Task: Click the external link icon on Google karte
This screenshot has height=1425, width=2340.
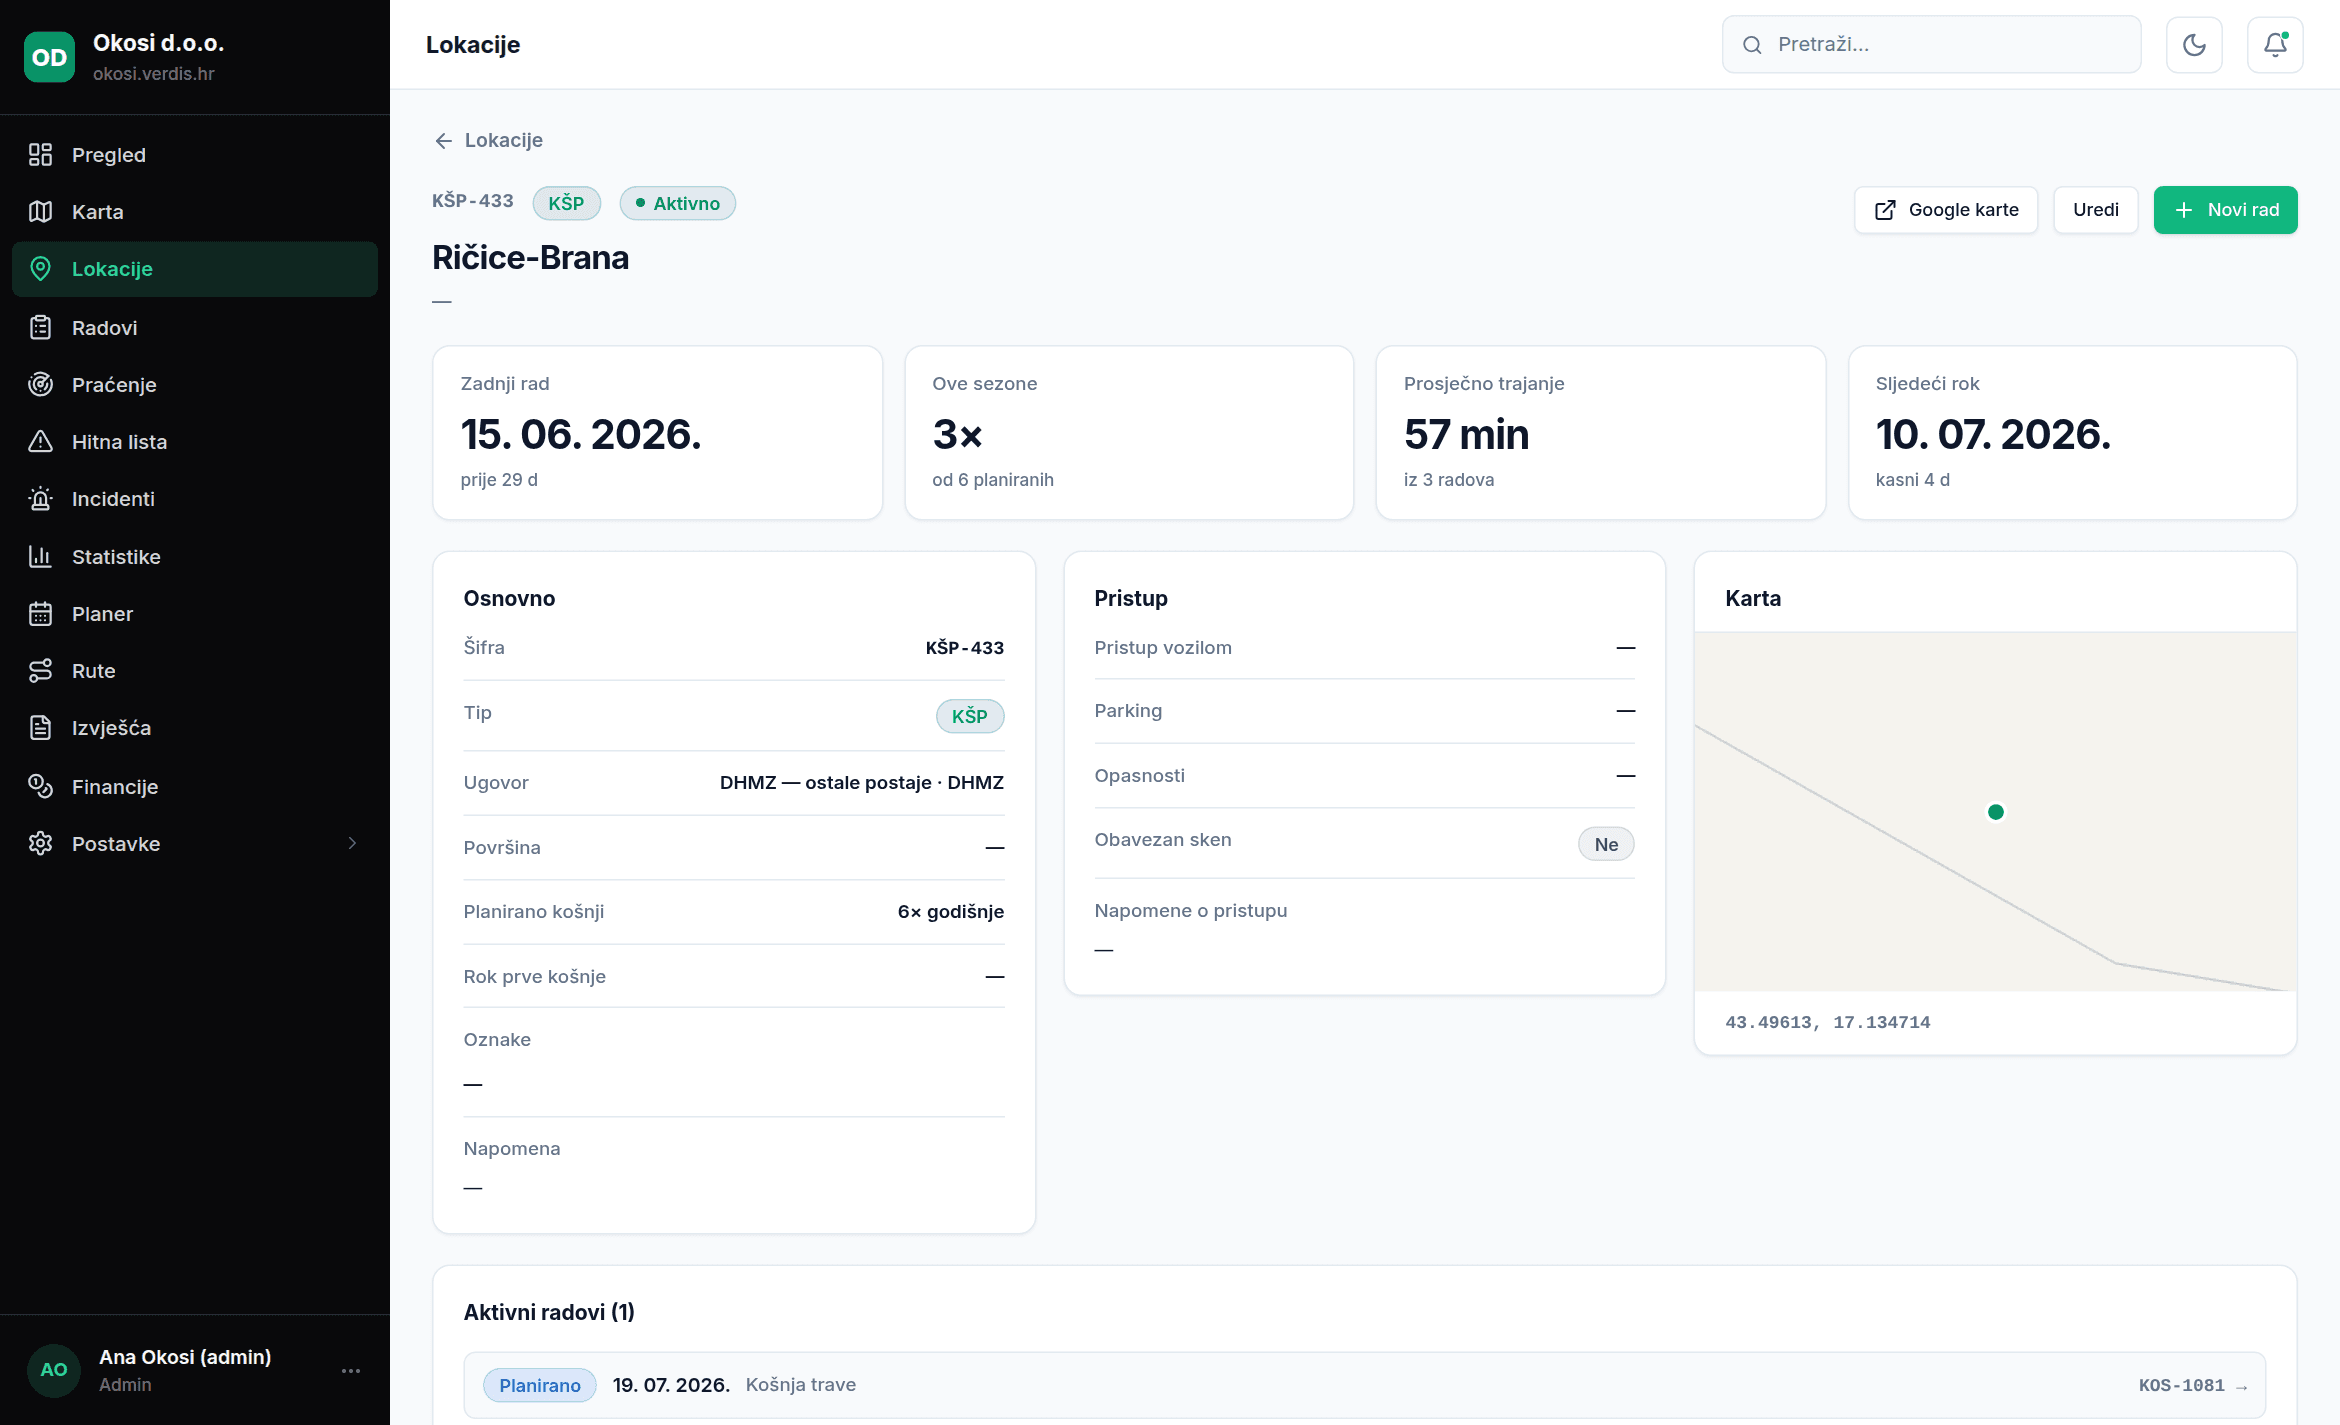Action: click(x=1885, y=210)
